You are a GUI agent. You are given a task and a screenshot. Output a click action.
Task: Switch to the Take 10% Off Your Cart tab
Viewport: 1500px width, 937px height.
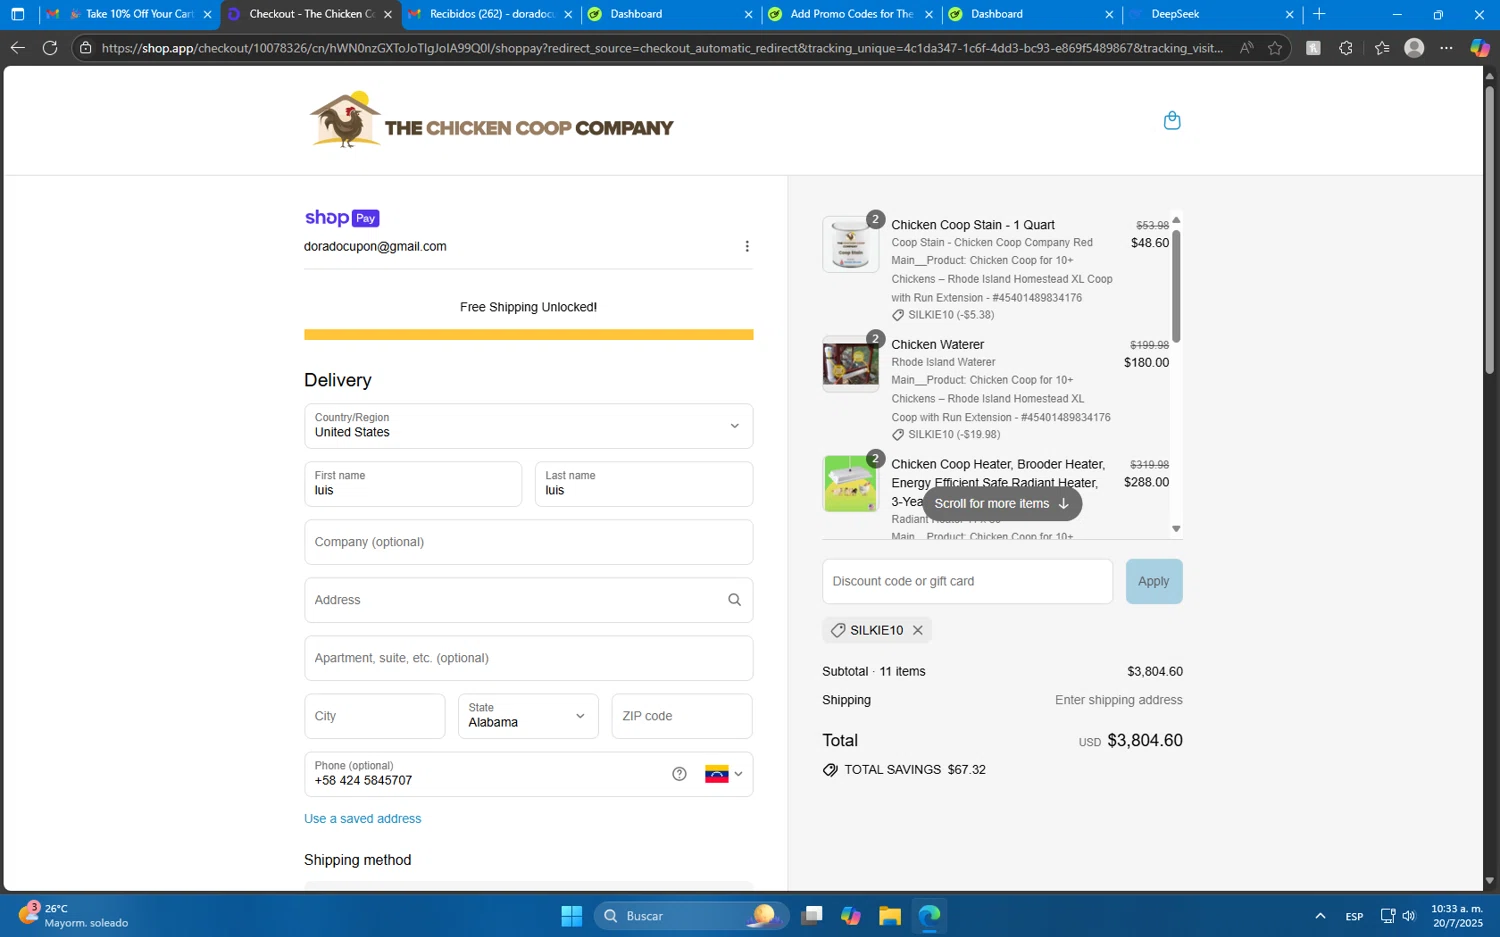point(130,14)
